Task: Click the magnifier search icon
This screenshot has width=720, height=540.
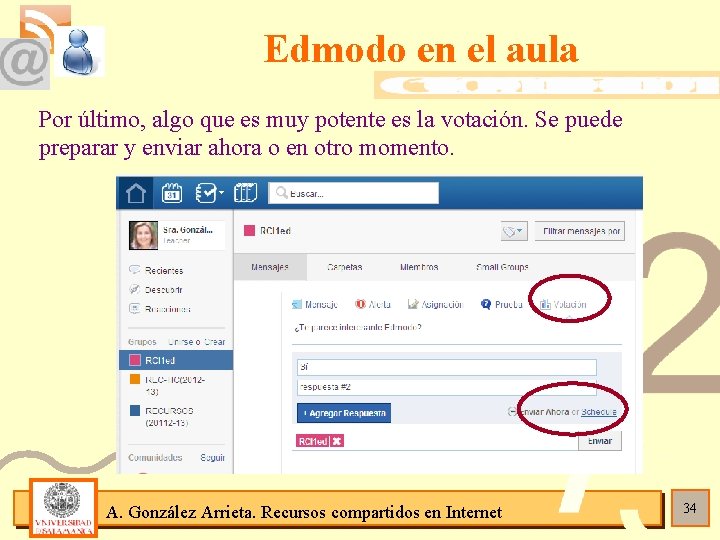Action: (281, 193)
